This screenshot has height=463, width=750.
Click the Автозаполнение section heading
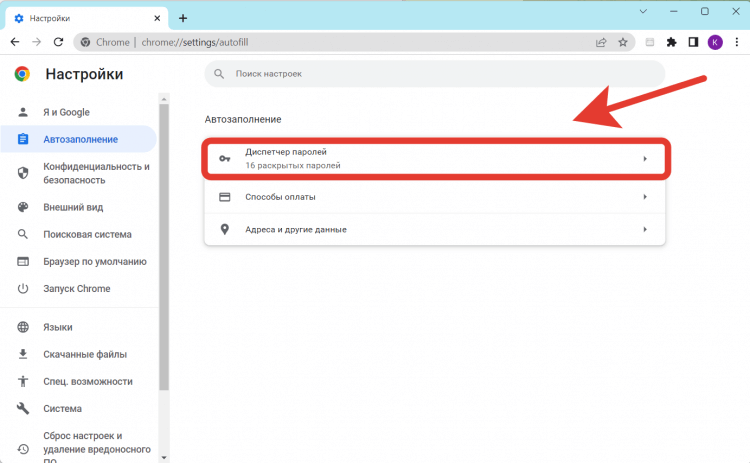pos(243,119)
